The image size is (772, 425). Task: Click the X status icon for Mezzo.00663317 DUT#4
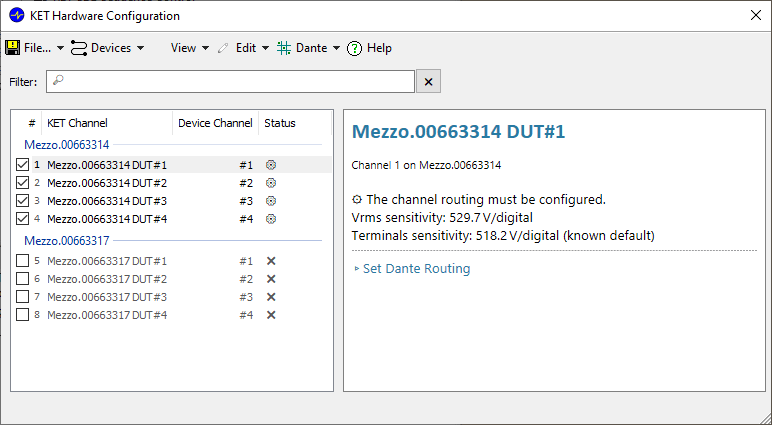[271, 315]
